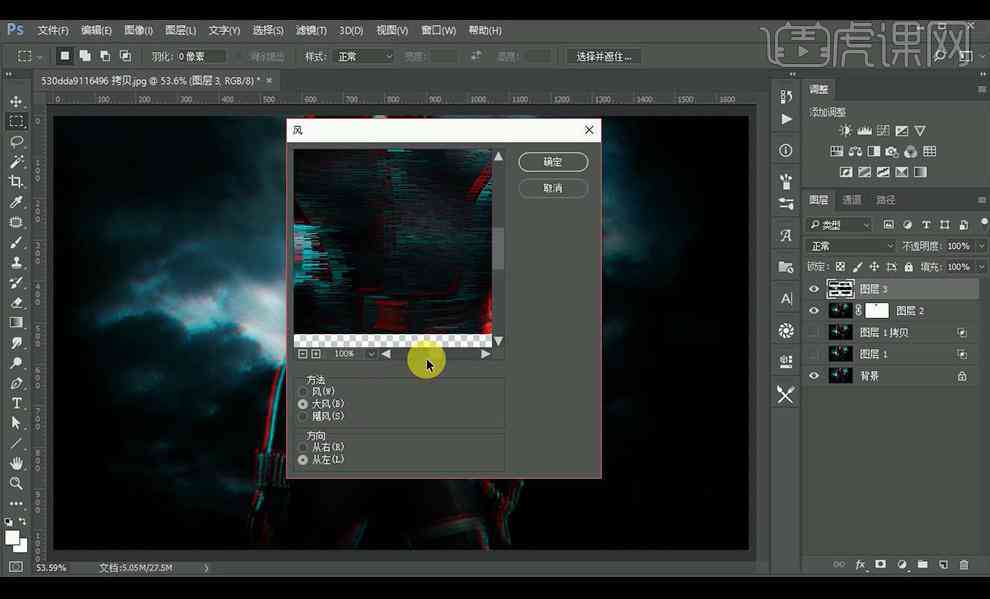The width and height of the screenshot is (990, 599).
Task: Click the background color swatch
Action: pos(20,545)
